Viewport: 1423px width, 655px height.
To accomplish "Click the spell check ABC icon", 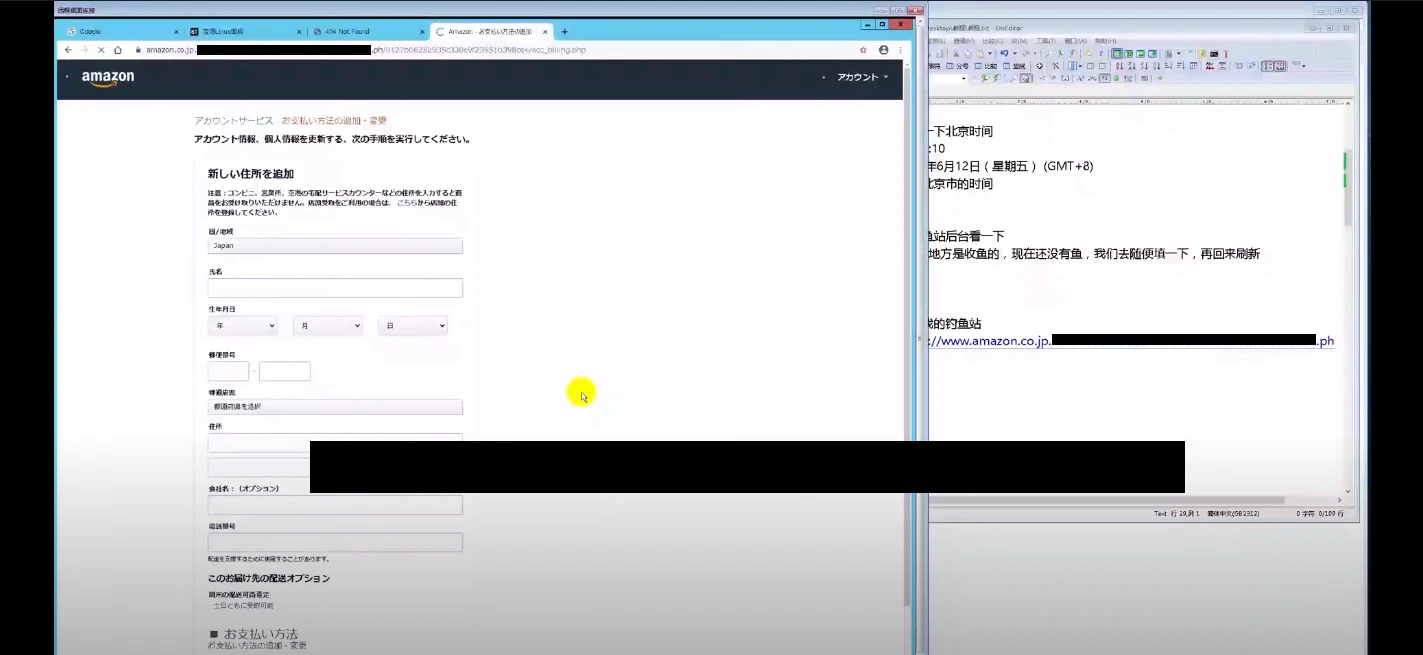I will pyautogui.click(x=1210, y=66).
